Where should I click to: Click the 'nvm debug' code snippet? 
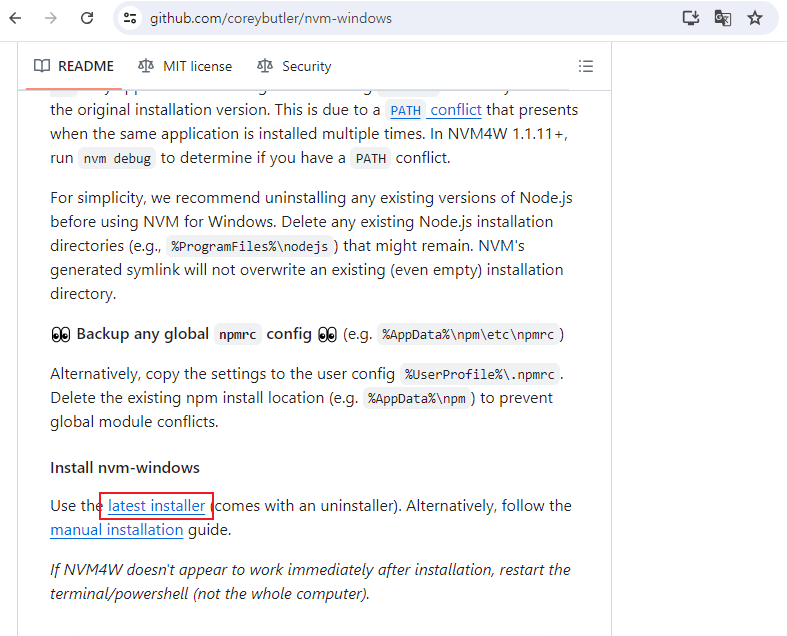click(x=117, y=158)
